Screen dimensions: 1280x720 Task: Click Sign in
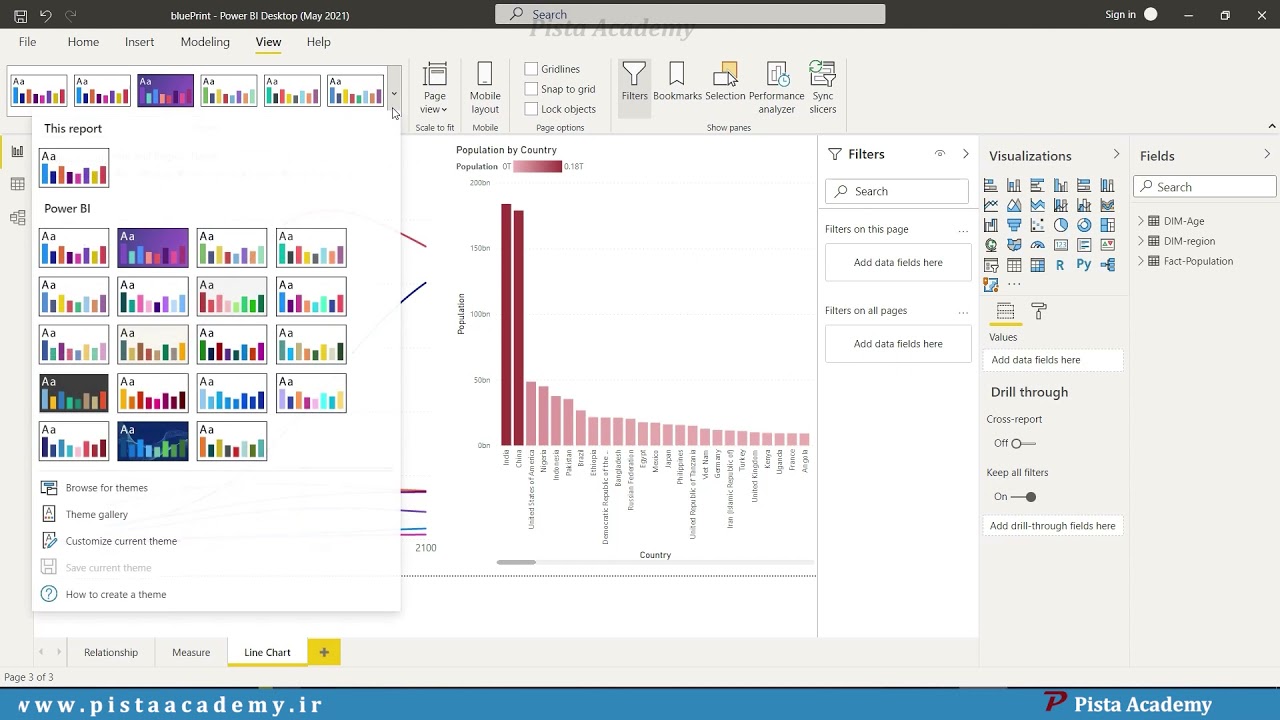pyautogui.click(x=1120, y=14)
